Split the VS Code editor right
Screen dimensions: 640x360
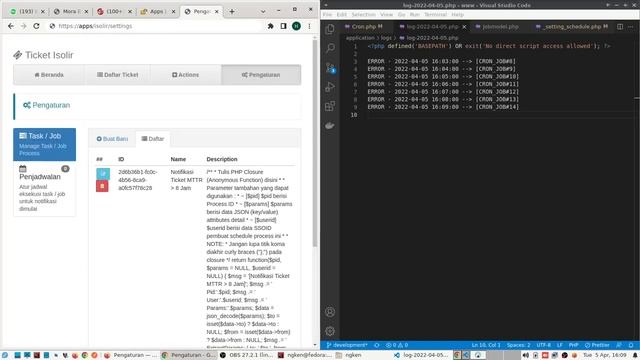click(x=620, y=27)
